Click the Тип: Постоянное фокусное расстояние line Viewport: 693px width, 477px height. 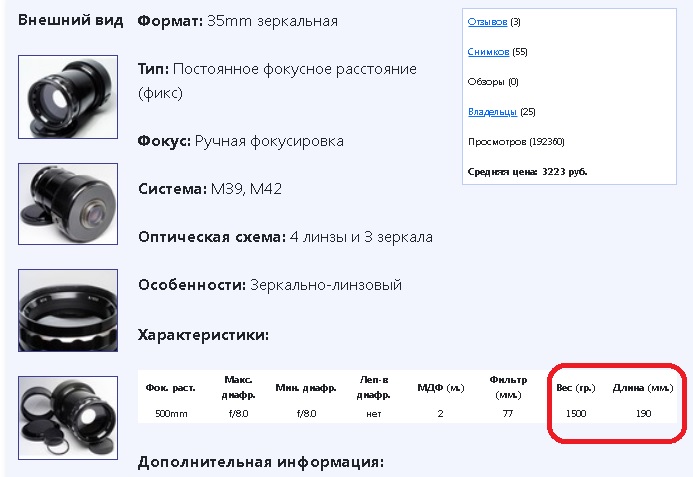click(277, 81)
